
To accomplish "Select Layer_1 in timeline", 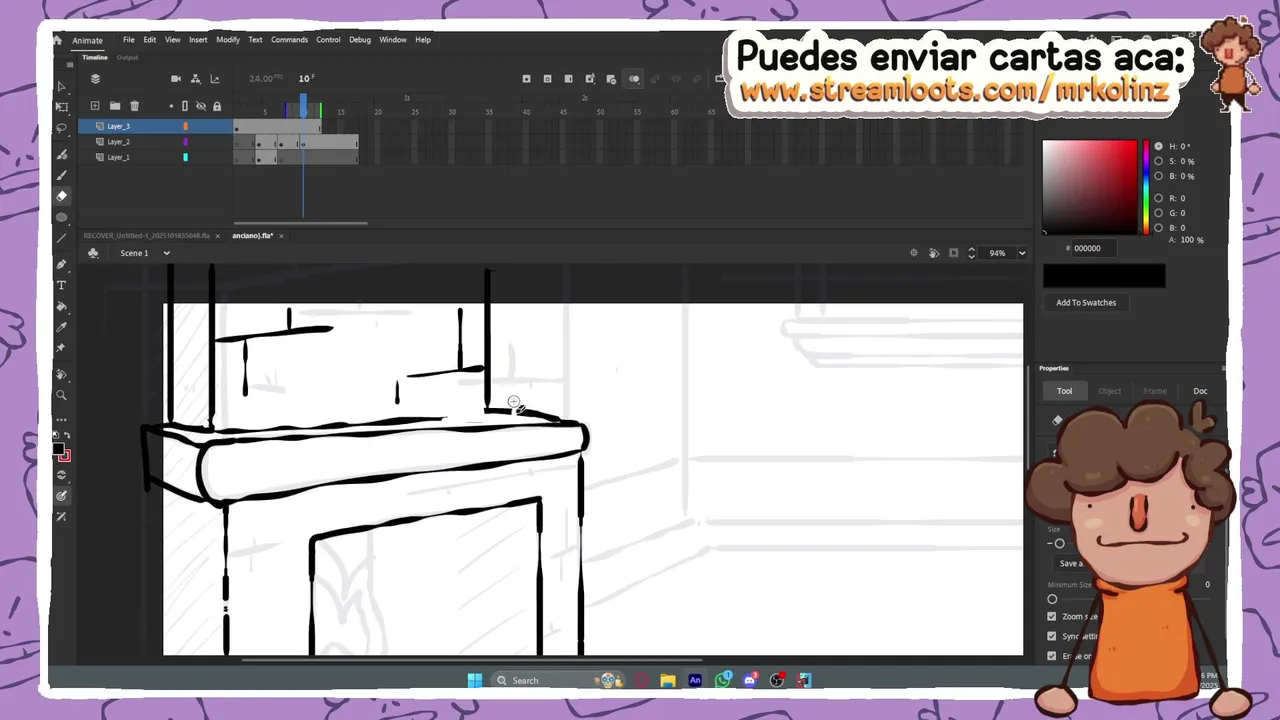I will coord(118,157).
